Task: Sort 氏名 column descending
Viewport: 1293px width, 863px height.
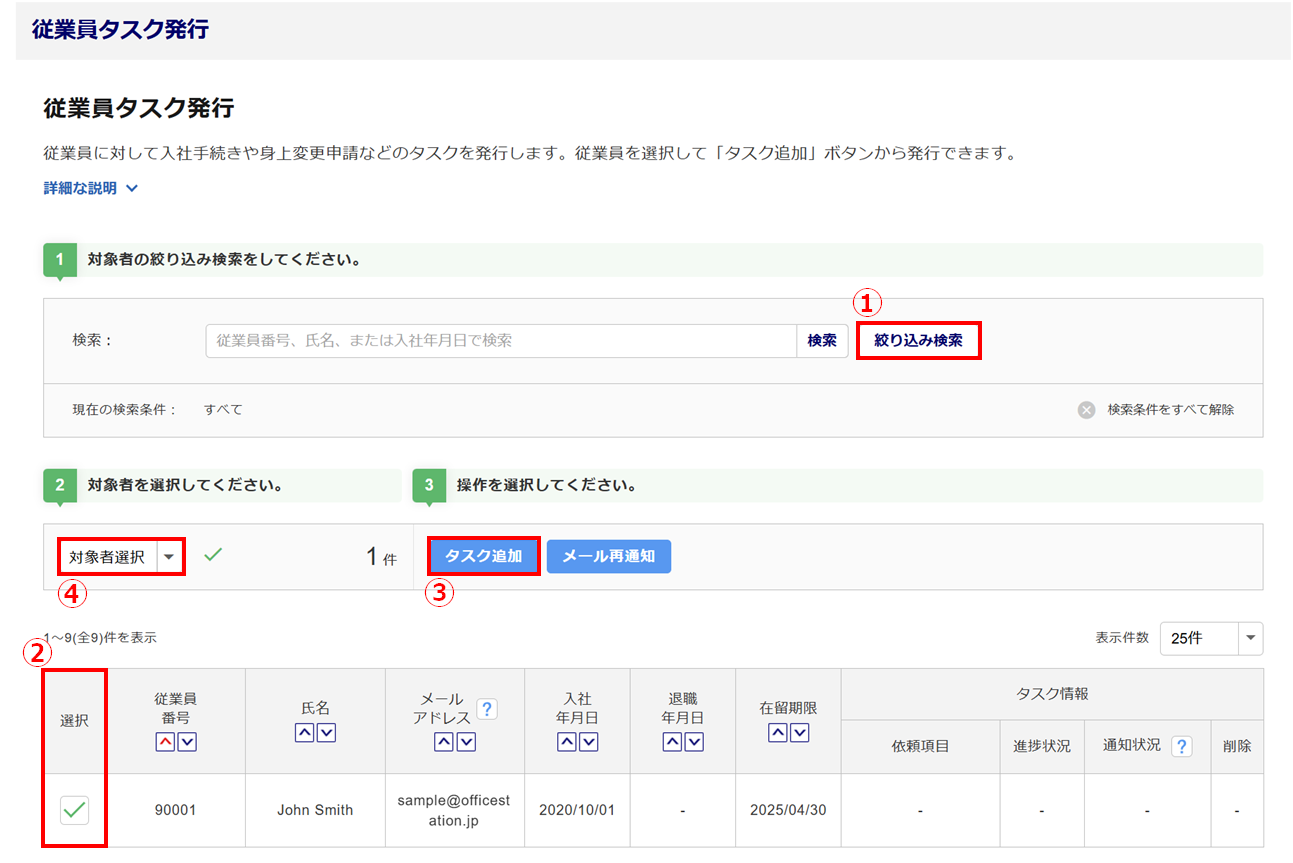Action: (326, 733)
